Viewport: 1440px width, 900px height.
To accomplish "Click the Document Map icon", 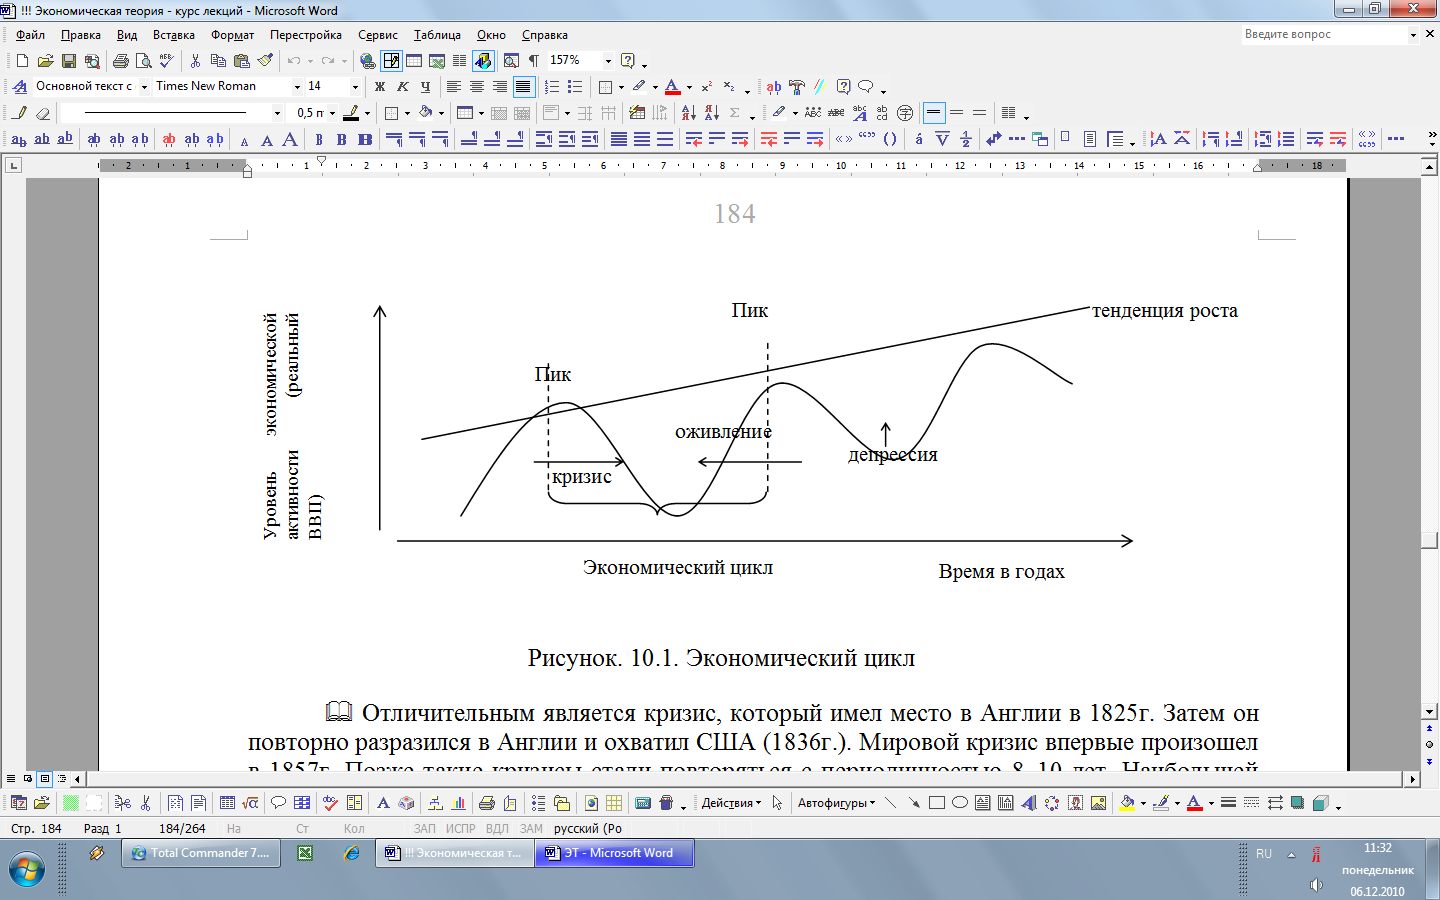I will [511, 61].
